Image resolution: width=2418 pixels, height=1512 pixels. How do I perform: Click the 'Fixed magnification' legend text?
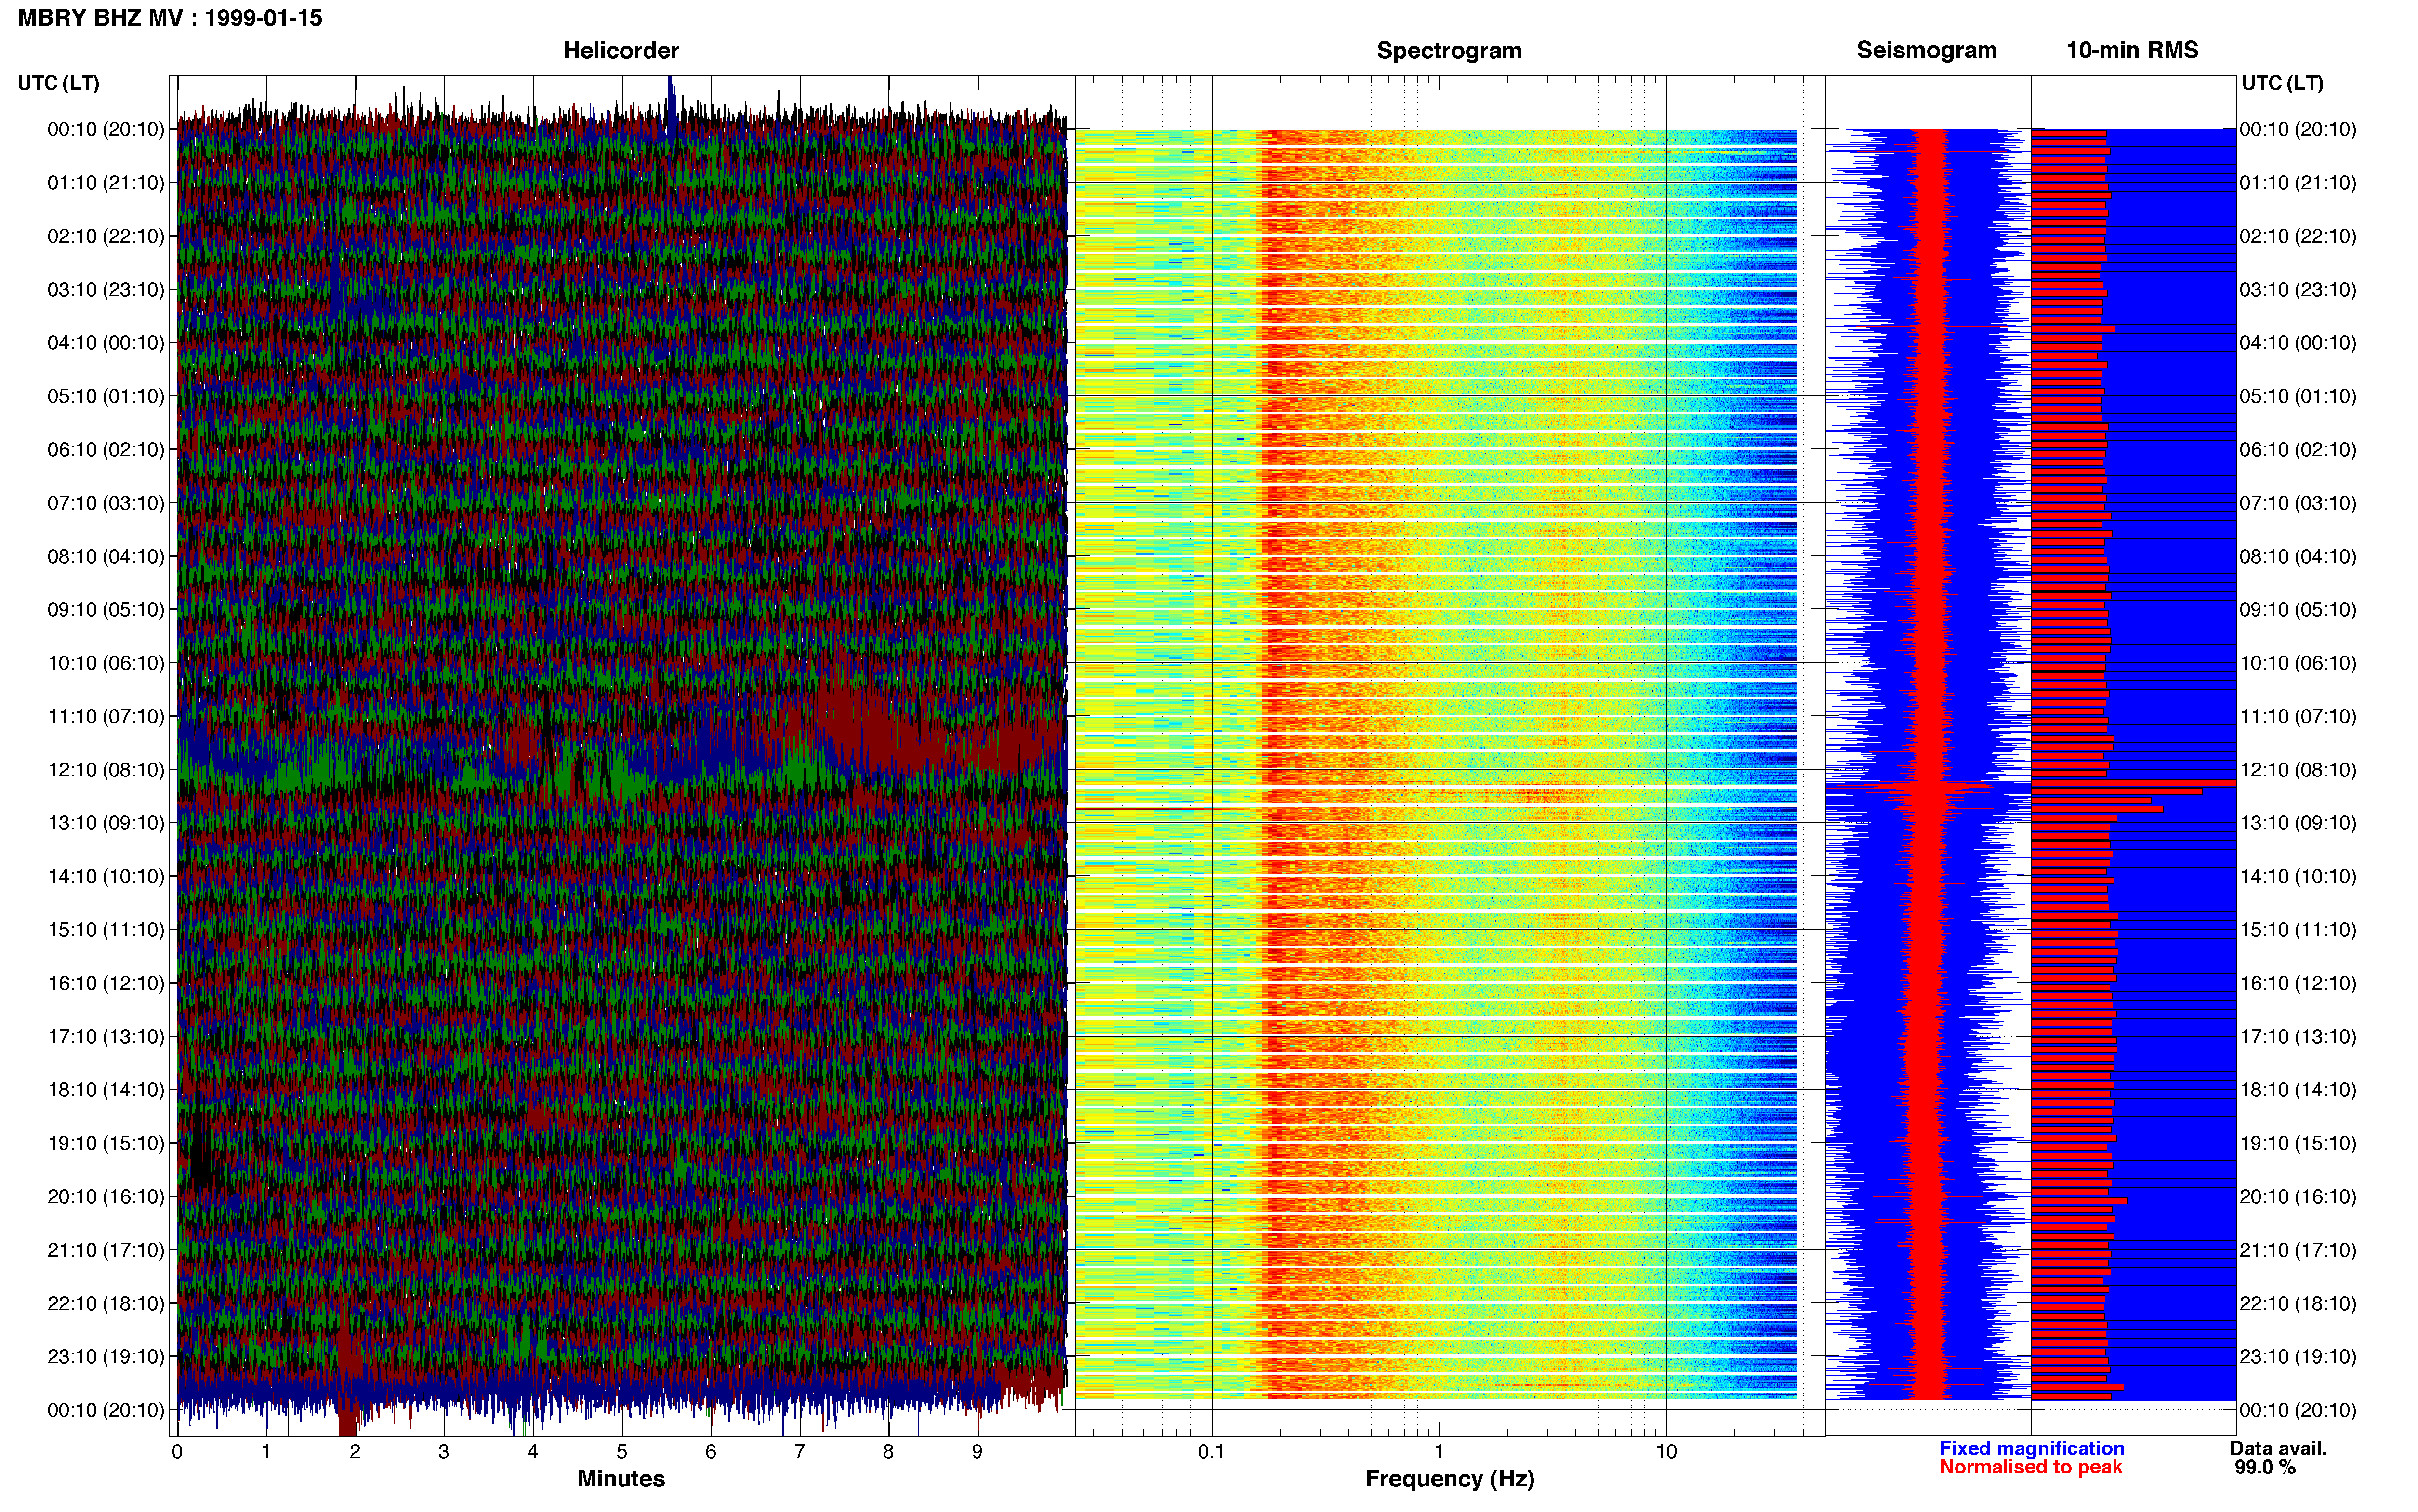point(2032,1449)
